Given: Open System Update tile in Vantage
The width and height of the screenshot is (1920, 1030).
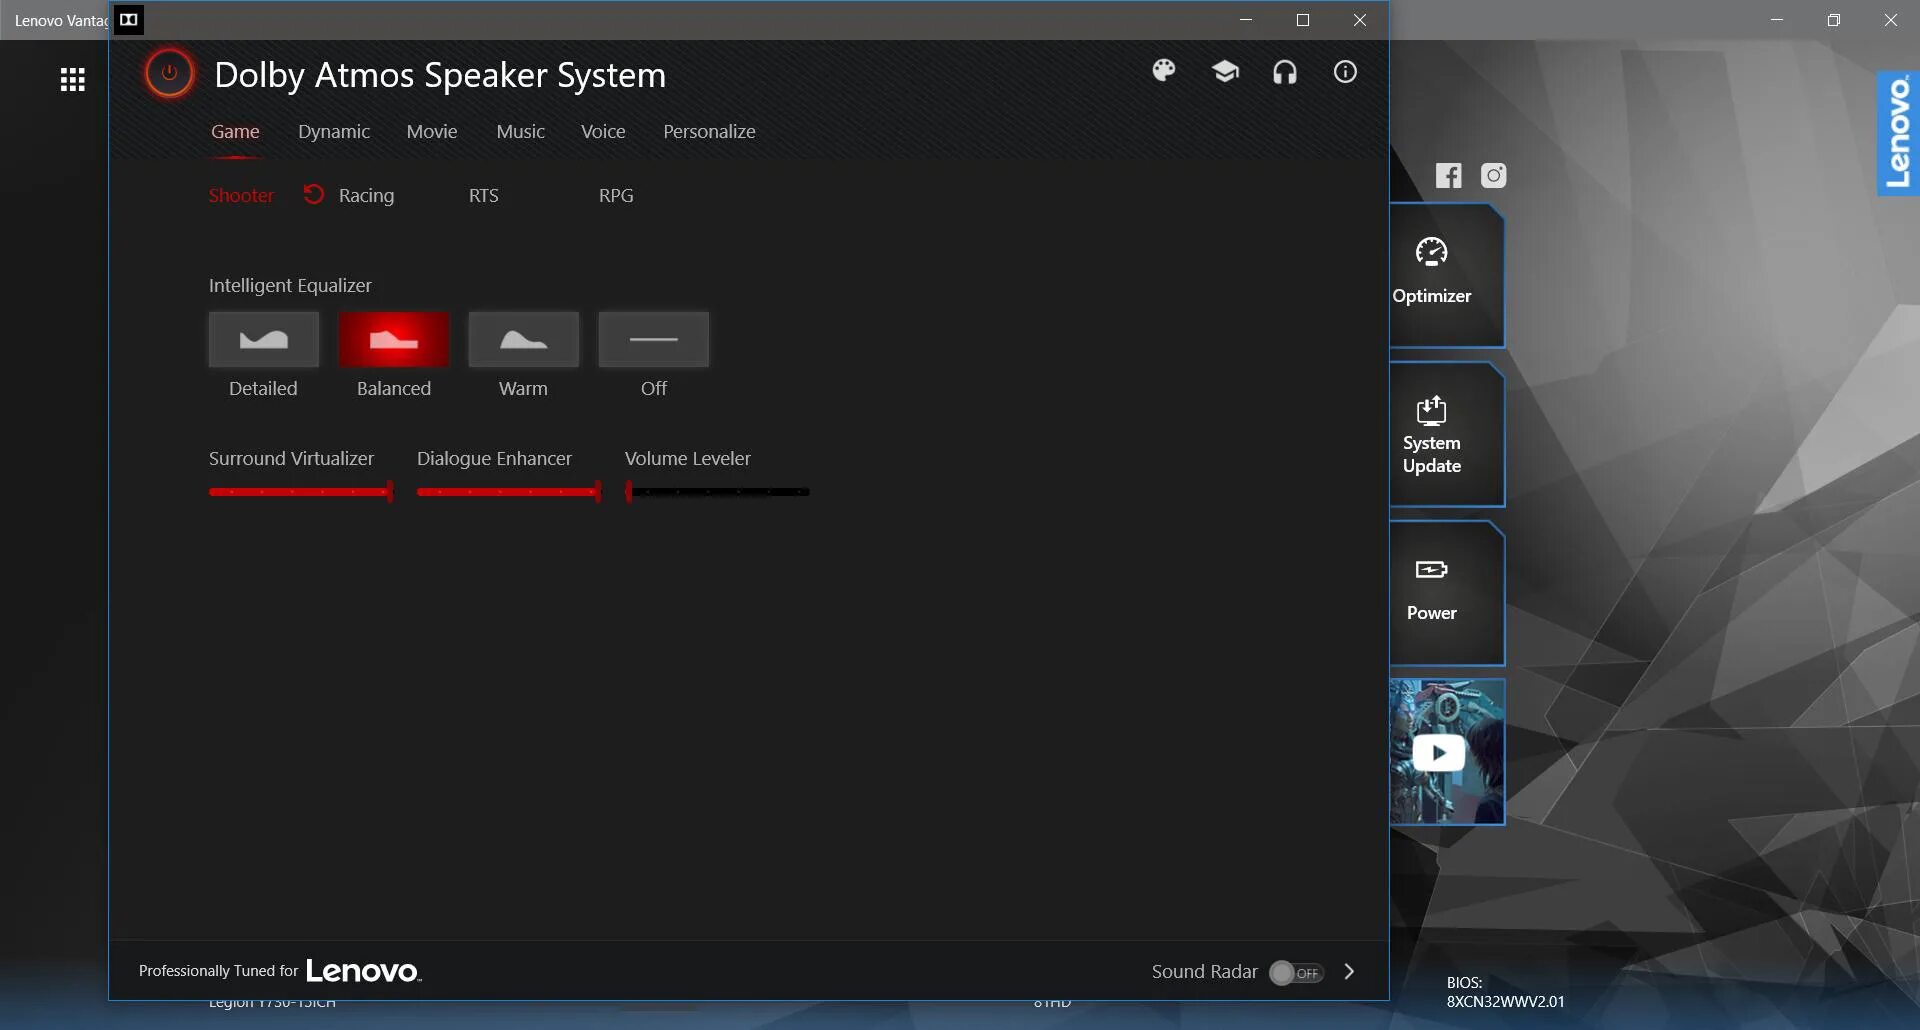Looking at the screenshot, I should point(1446,435).
